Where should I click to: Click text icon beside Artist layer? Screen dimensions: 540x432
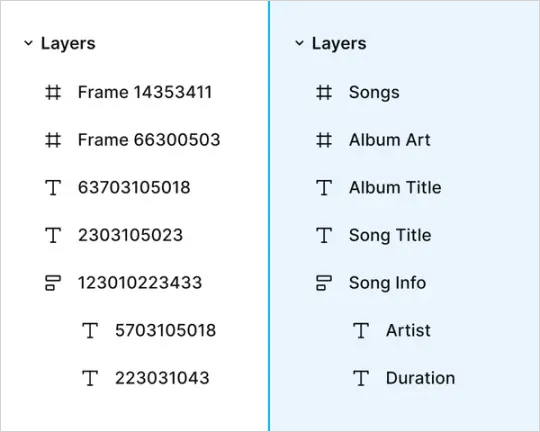pyautogui.click(x=361, y=330)
